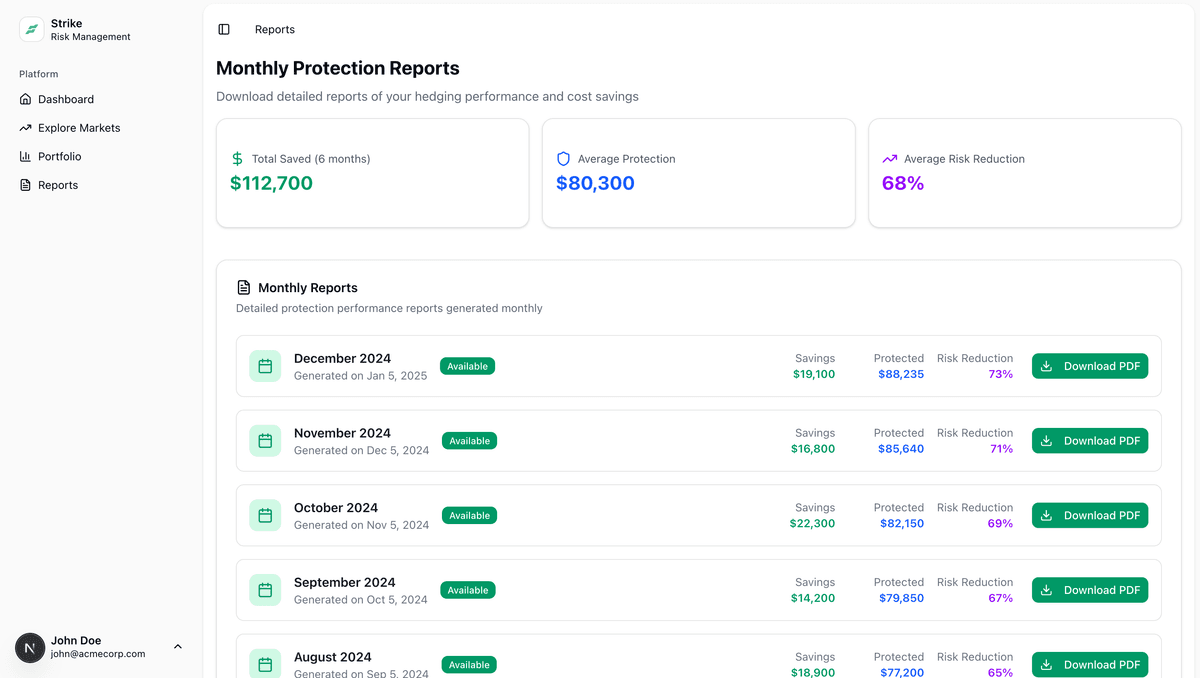Click the shield Average Protection icon
Image resolution: width=1200 pixels, height=678 pixels.
click(563, 159)
